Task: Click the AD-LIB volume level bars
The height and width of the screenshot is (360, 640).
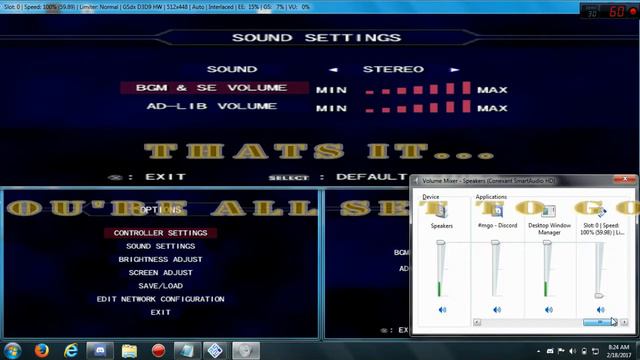Action: click(418, 107)
